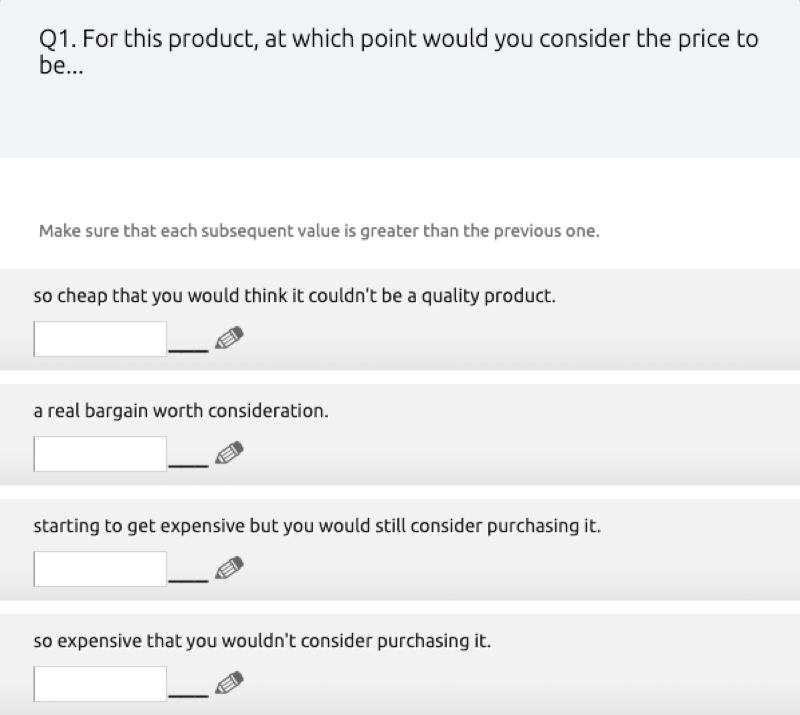Click underline blank next to 'real bargain' input
The image size is (800, 715).
(188, 465)
